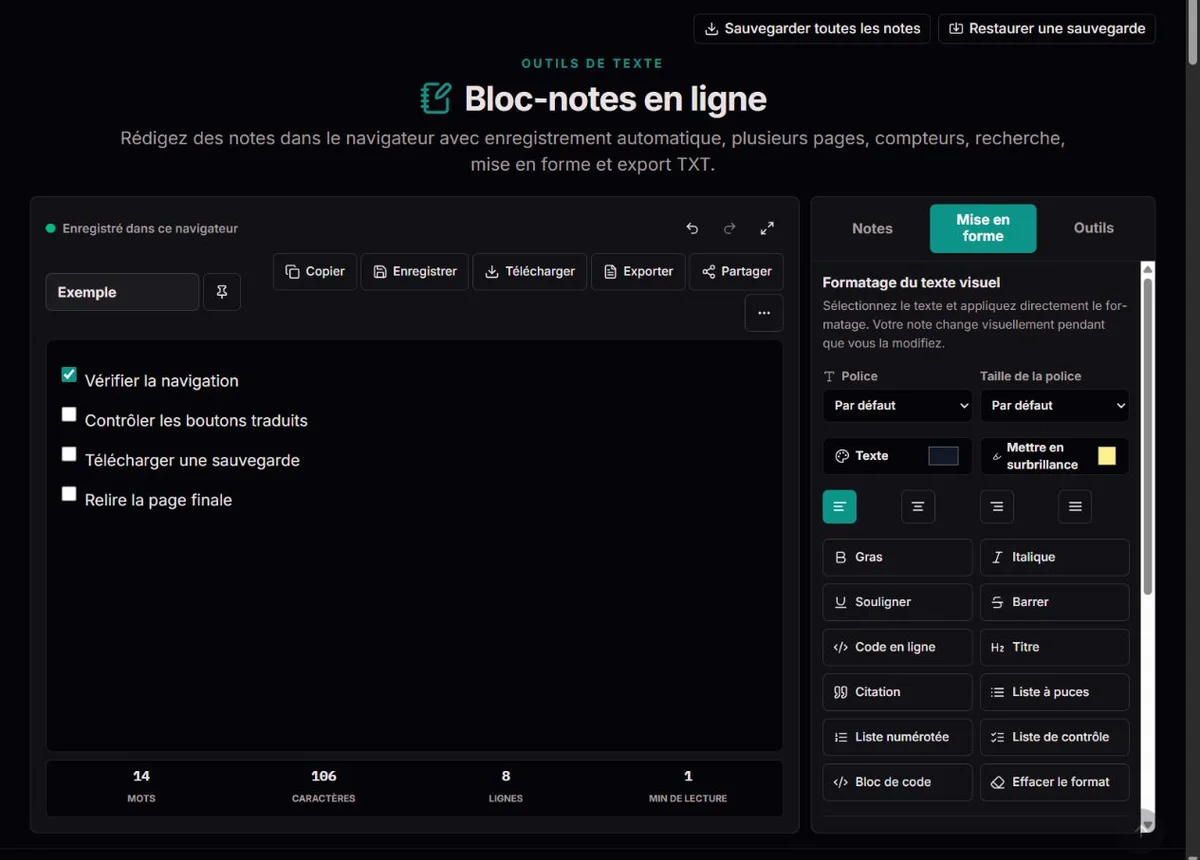Select the Mise en forme tab

(x=983, y=228)
